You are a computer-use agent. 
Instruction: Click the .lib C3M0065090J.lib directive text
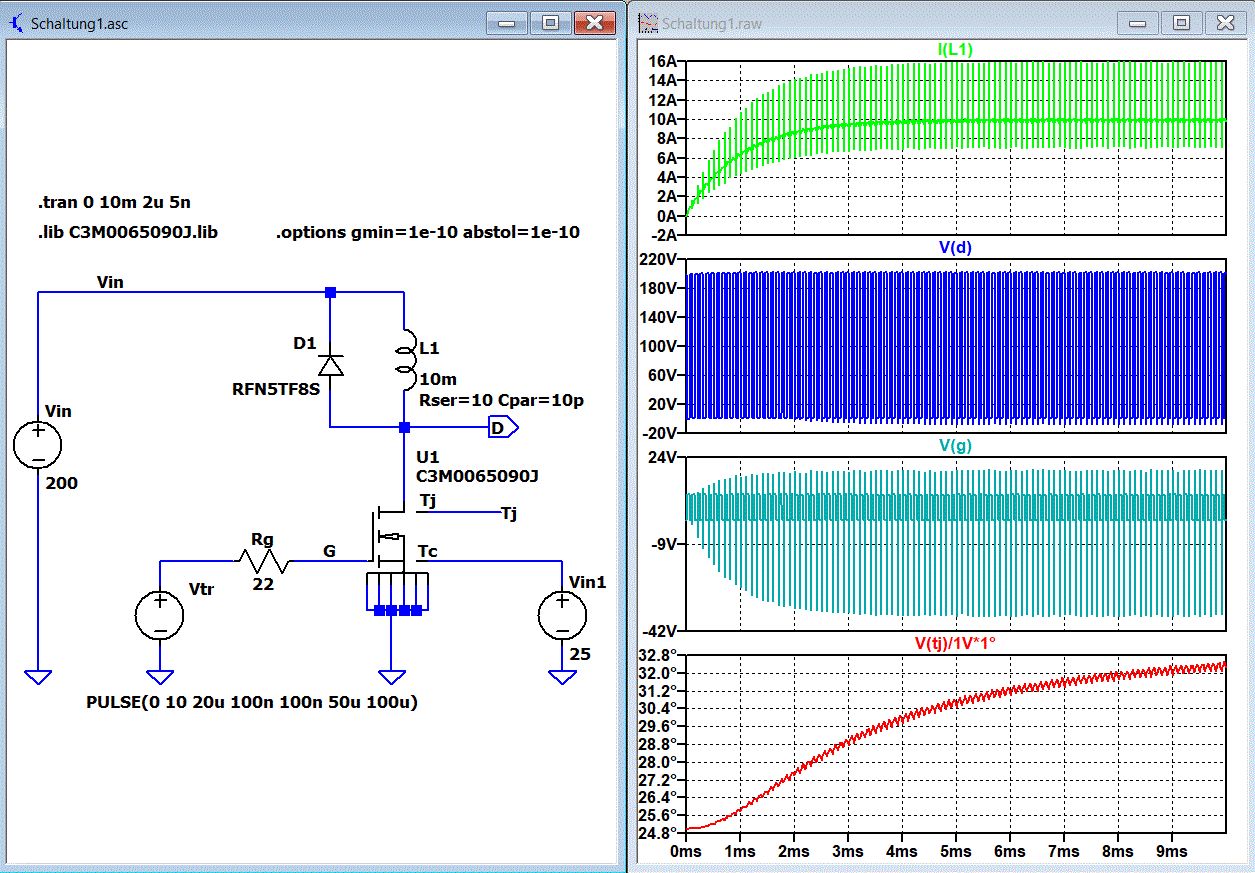127,232
